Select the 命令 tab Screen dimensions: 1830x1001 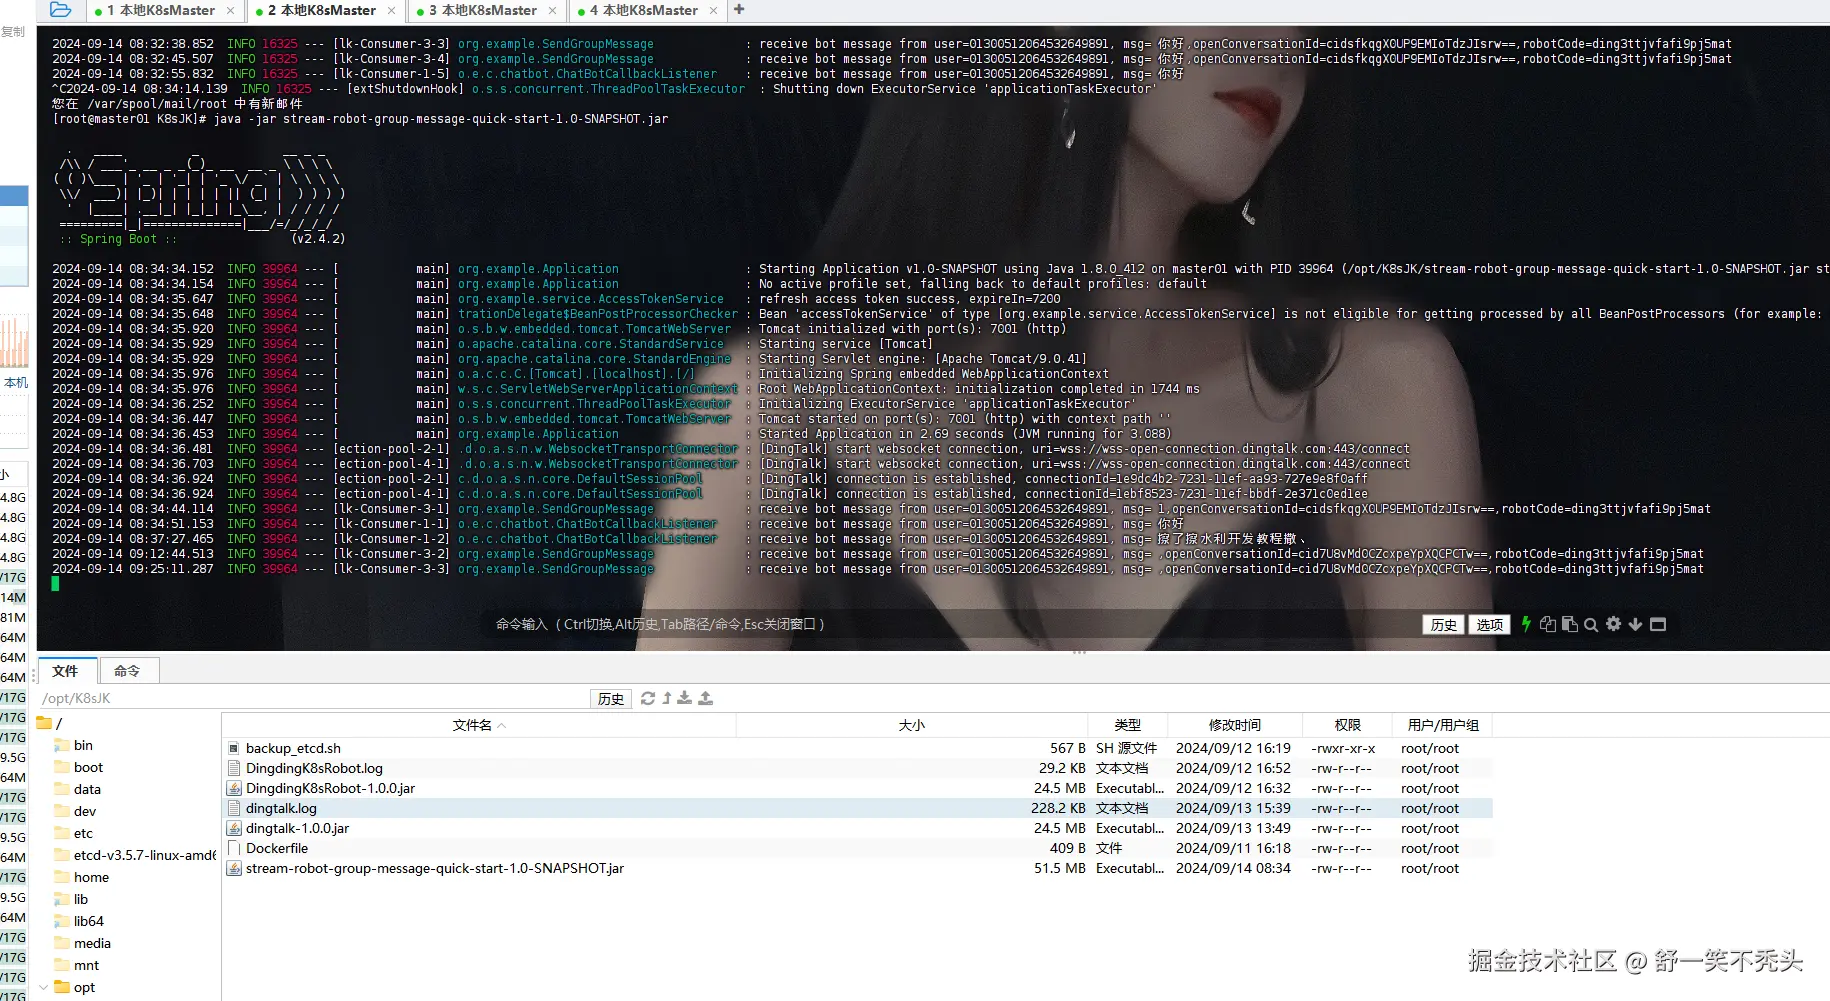pos(127,671)
